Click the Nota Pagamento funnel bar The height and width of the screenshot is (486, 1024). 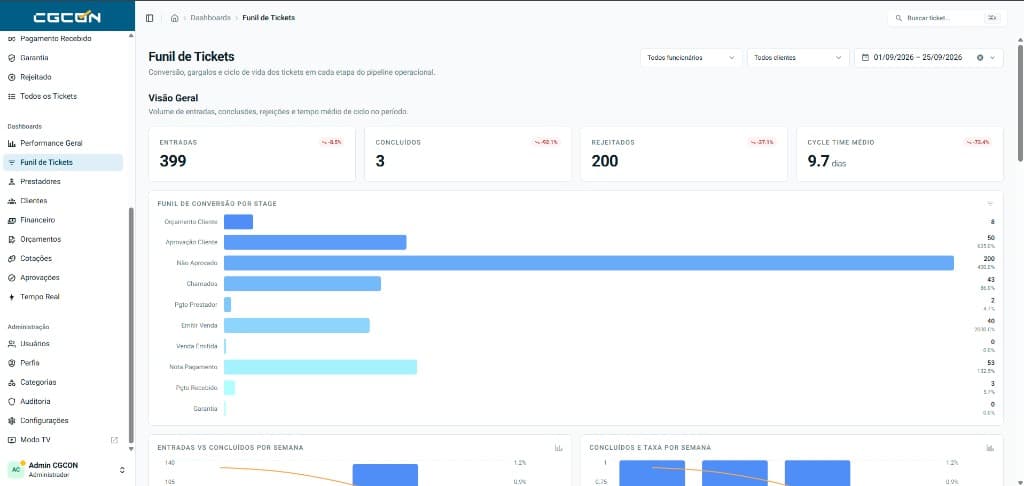coord(320,367)
